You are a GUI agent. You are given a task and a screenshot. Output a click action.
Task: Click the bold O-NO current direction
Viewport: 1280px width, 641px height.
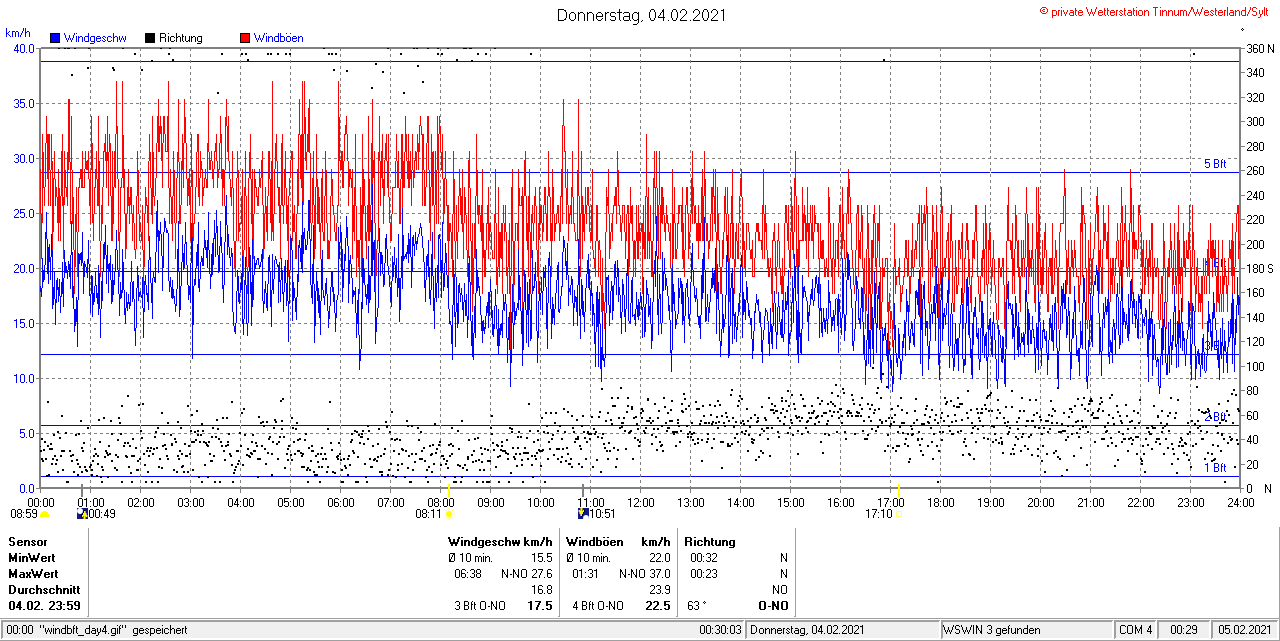(x=773, y=606)
